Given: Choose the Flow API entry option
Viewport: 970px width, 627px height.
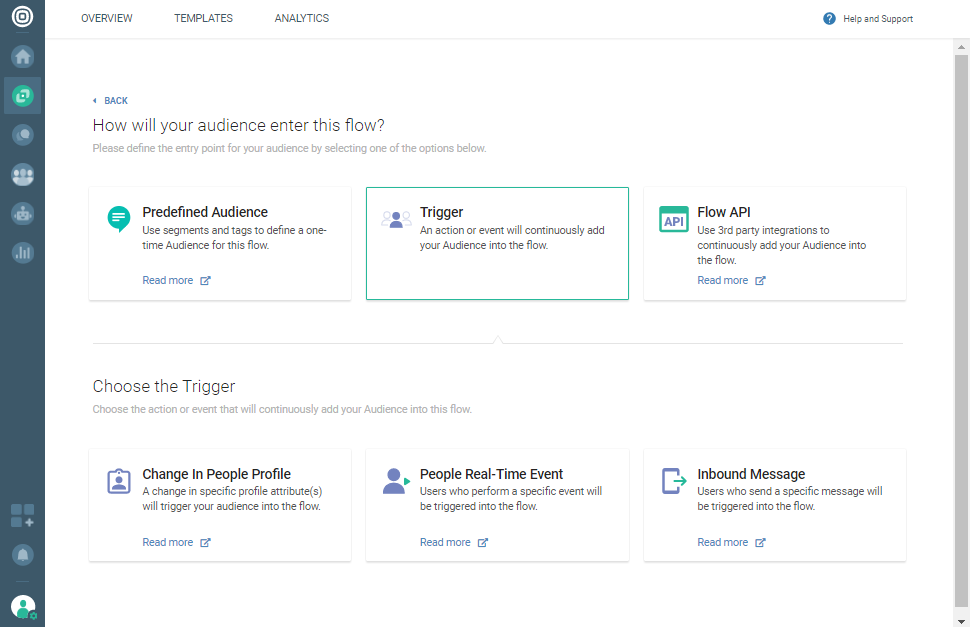Looking at the screenshot, I should tap(774, 243).
